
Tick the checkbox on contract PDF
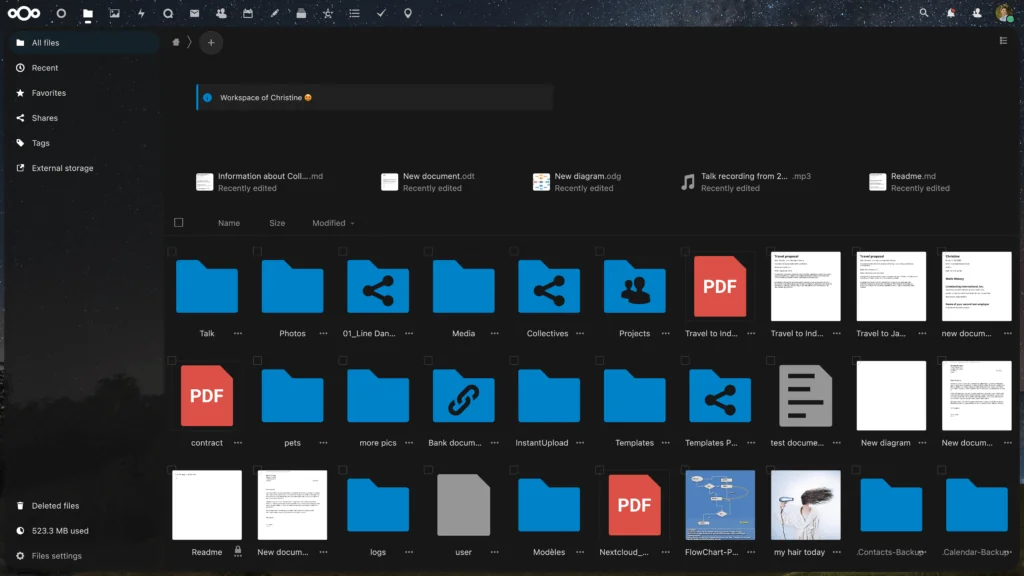point(172,360)
